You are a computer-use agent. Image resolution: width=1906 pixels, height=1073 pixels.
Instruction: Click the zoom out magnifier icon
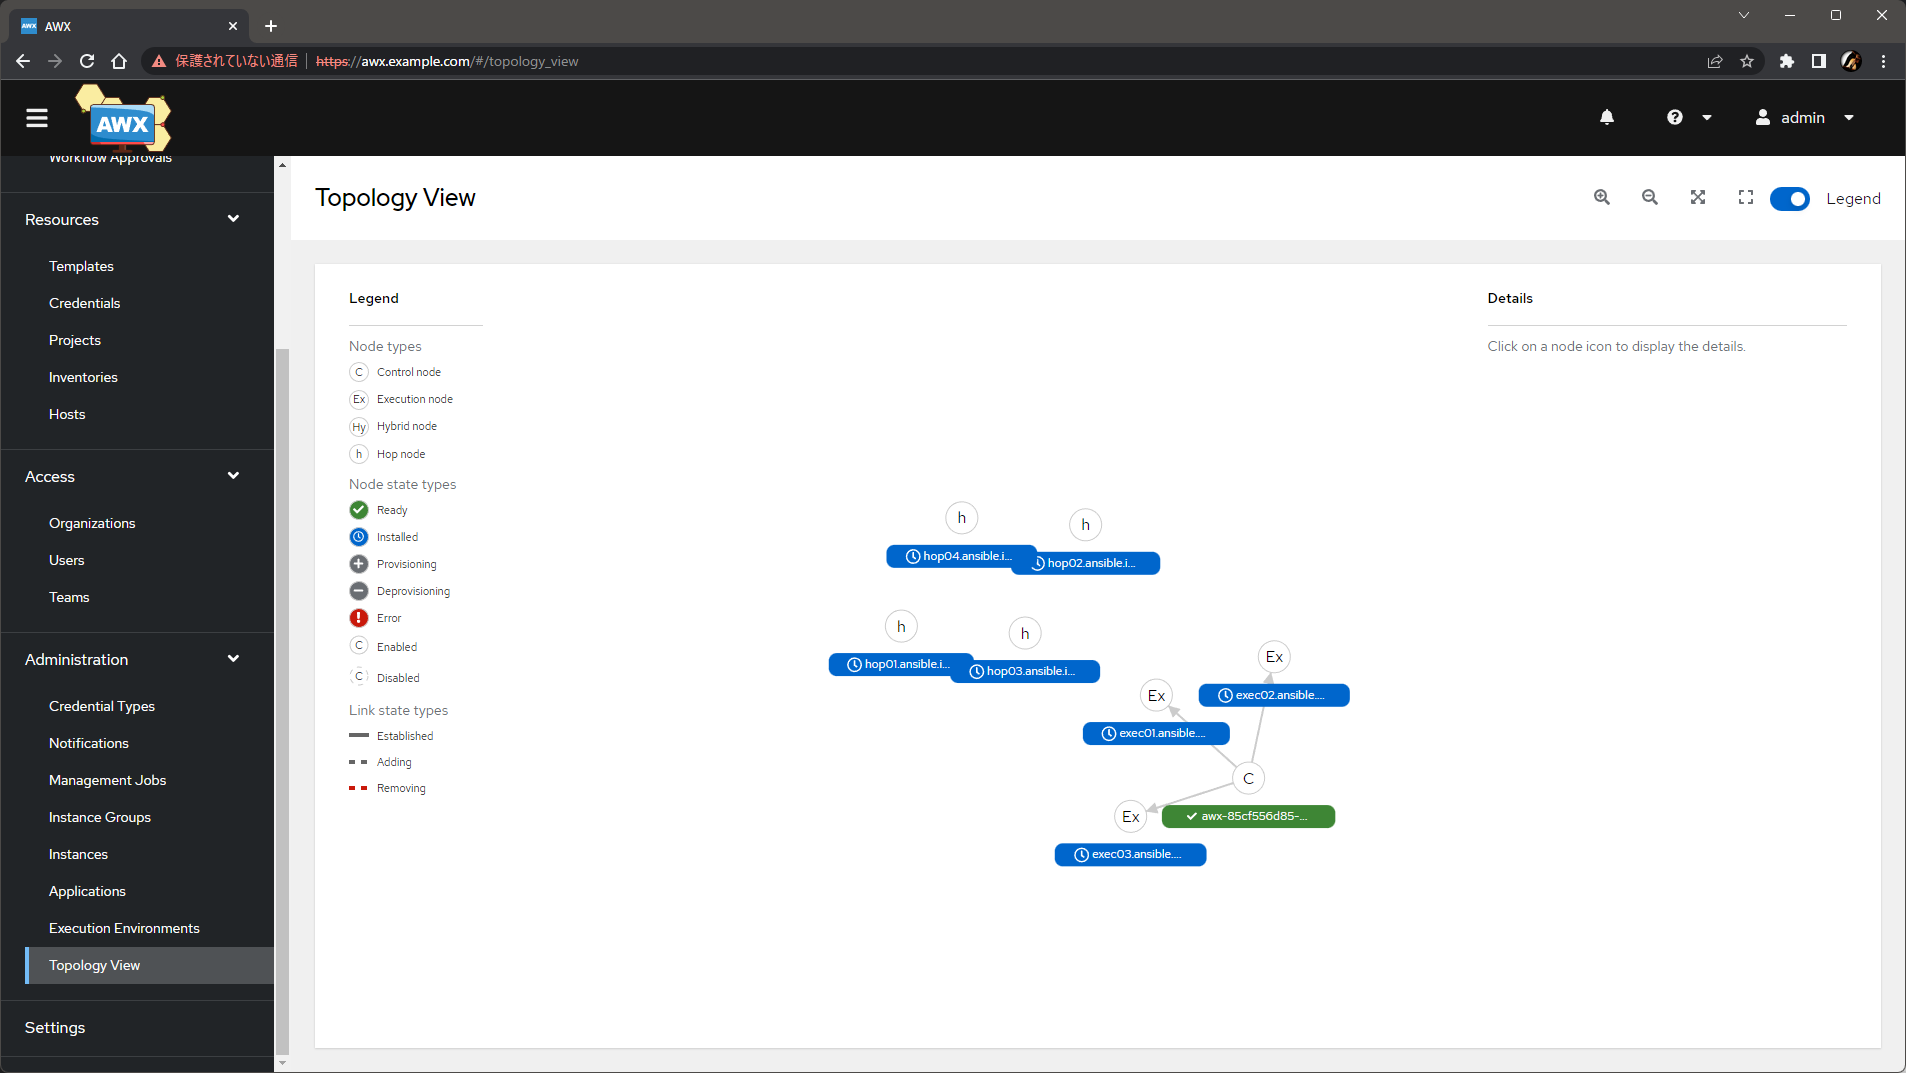1649,198
